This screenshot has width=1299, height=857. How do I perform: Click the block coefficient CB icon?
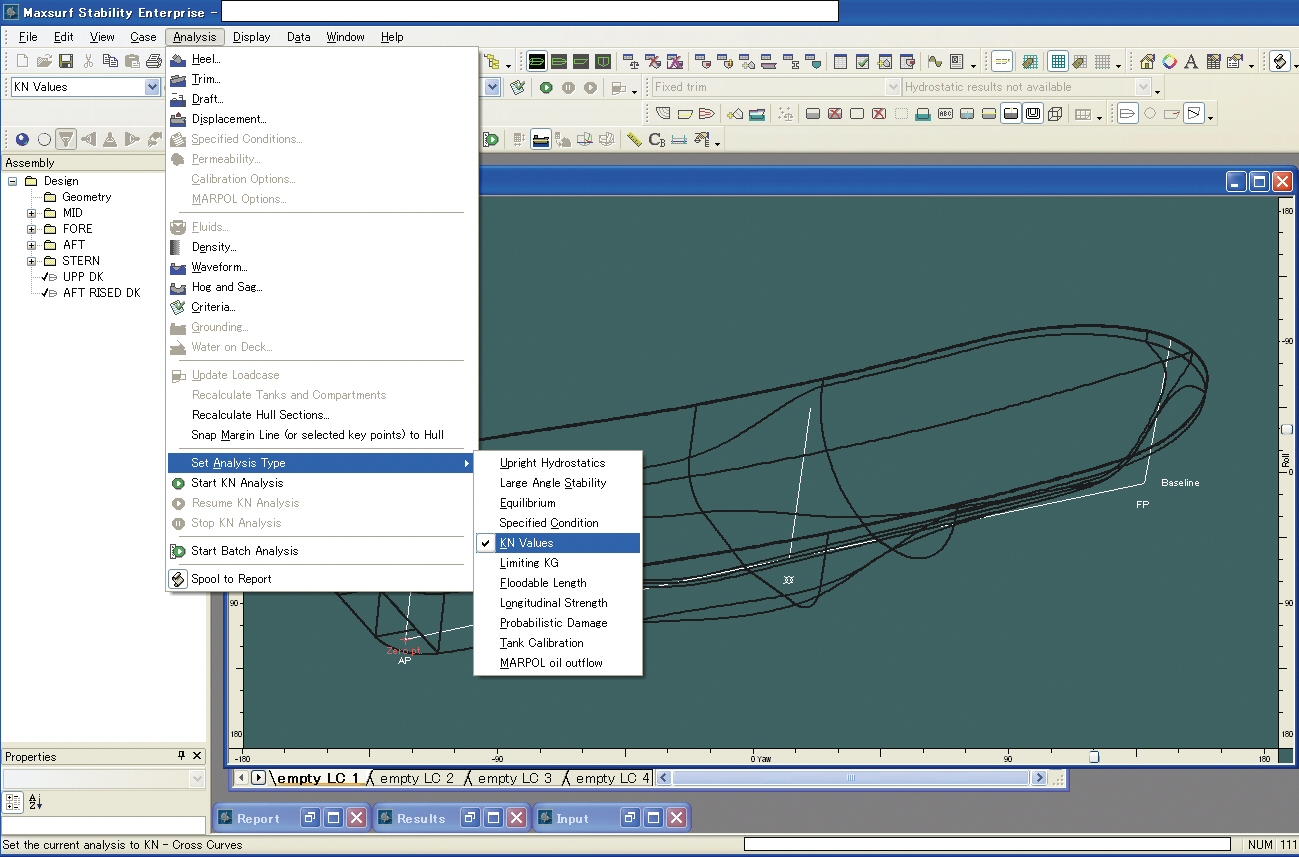[x=657, y=140]
